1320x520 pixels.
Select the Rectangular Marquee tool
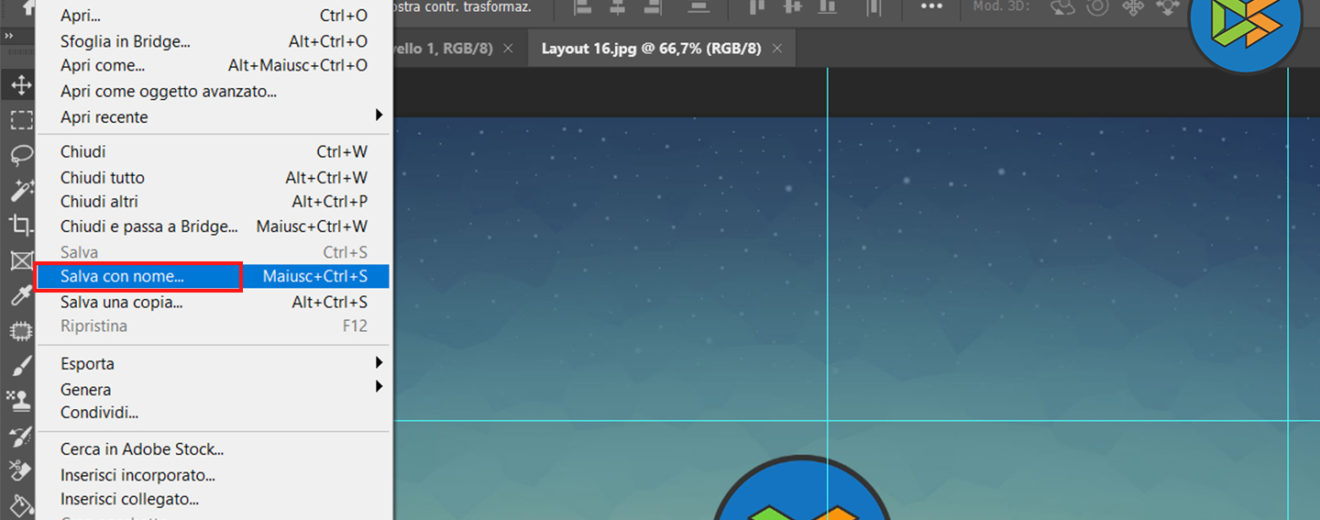click(x=20, y=120)
